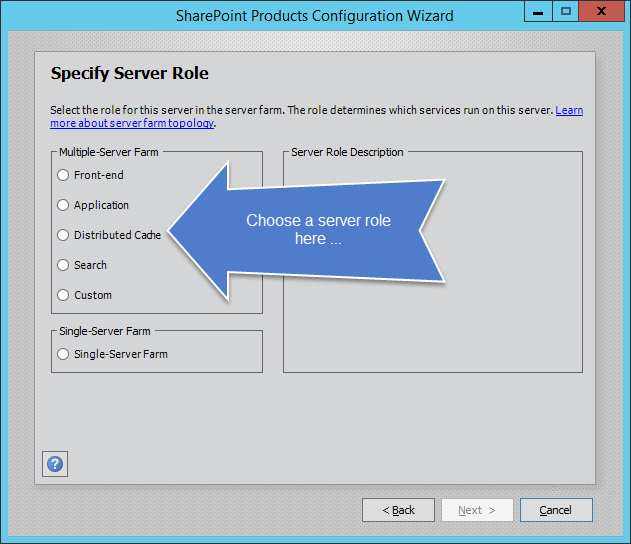Select the Front-end server role
631x544 pixels.
[64, 175]
